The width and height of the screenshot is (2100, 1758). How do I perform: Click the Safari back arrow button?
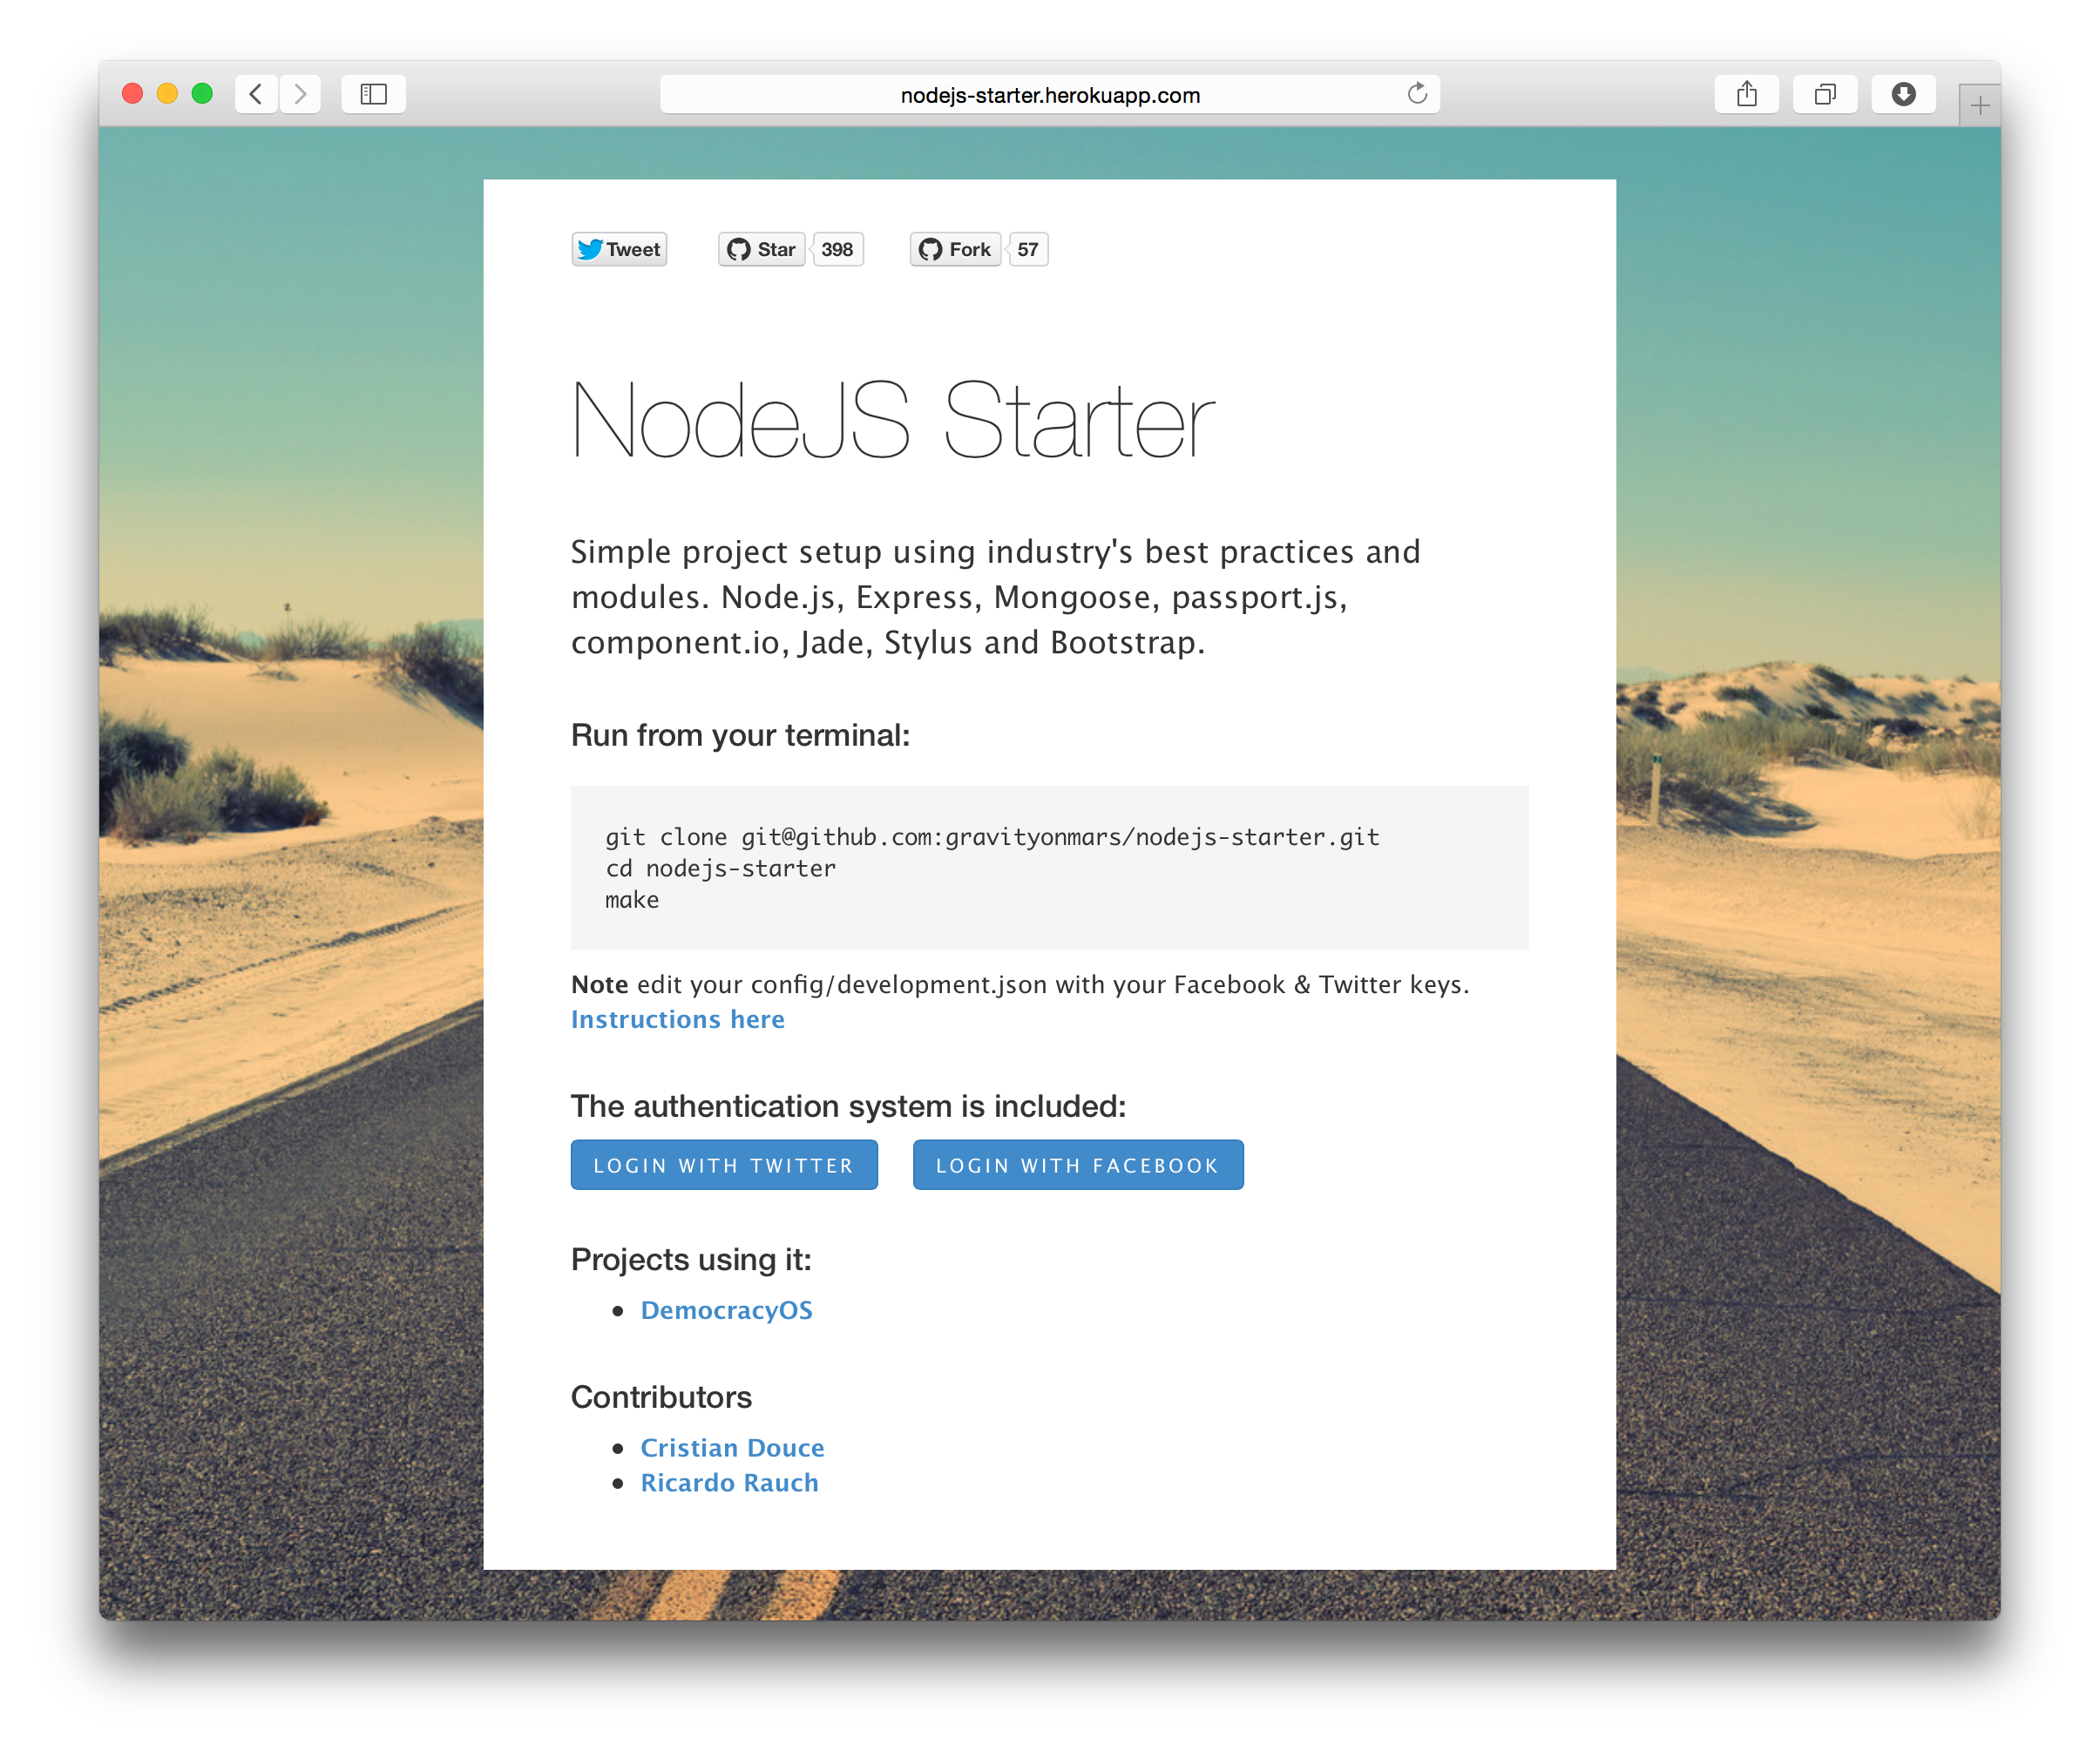(x=256, y=94)
